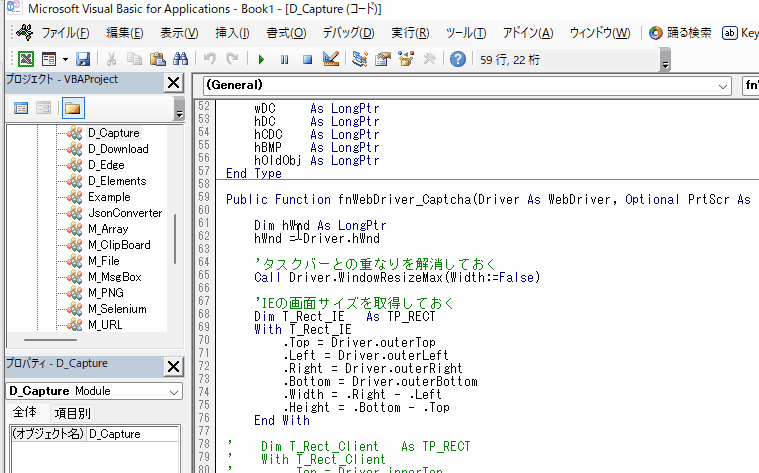Click the (オブジェクト名) value field D_Capture
Screen dimensions: 759x473
pos(133,434)
